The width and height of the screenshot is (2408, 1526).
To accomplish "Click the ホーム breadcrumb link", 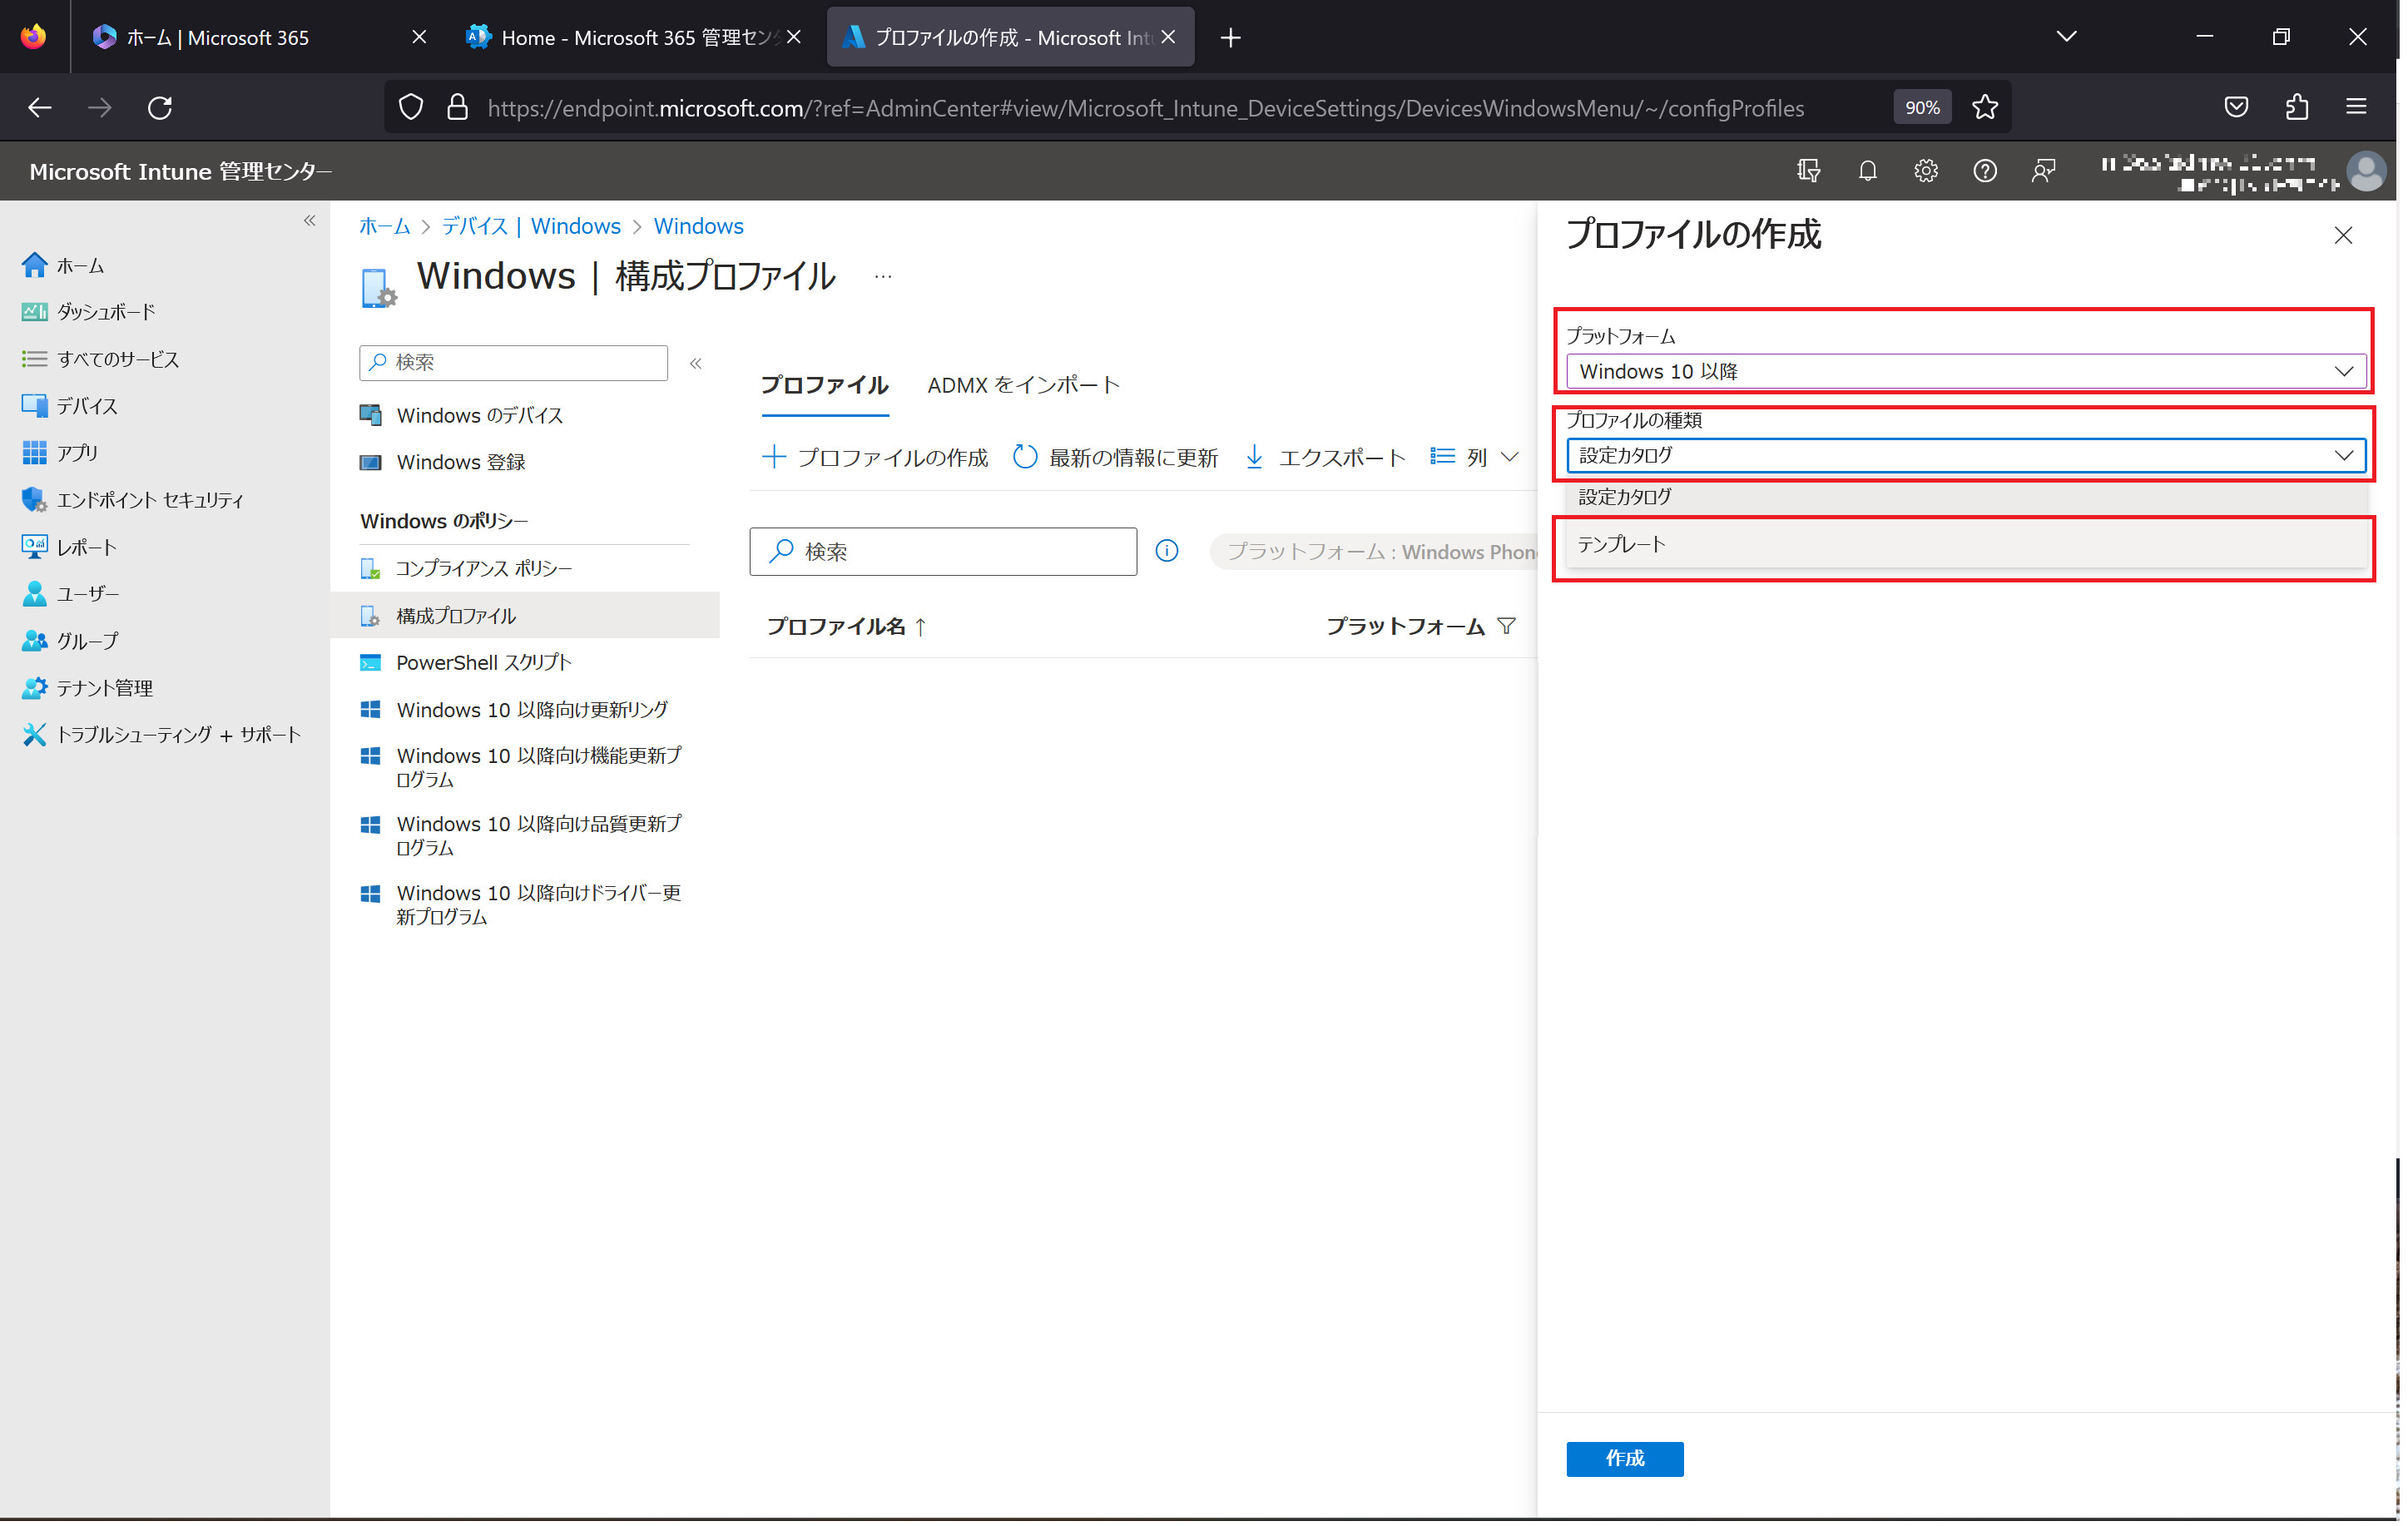I will coord(384,227).
